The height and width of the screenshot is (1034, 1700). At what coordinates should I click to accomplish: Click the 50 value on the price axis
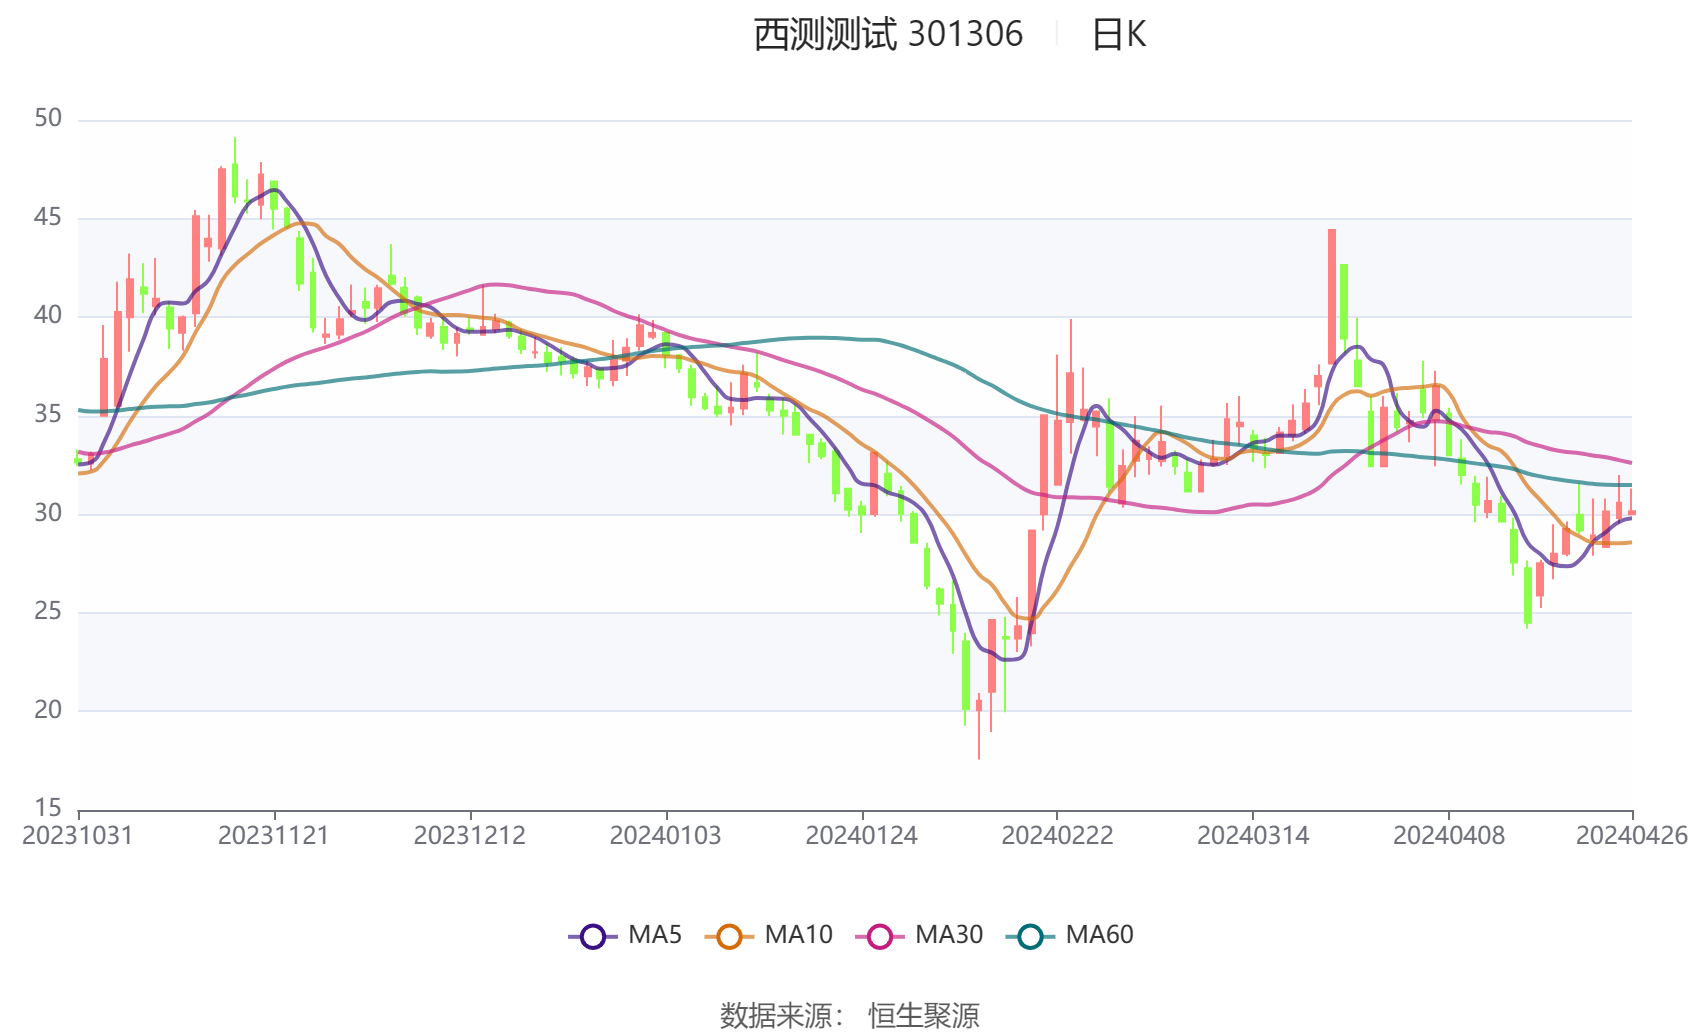(48, 119)
